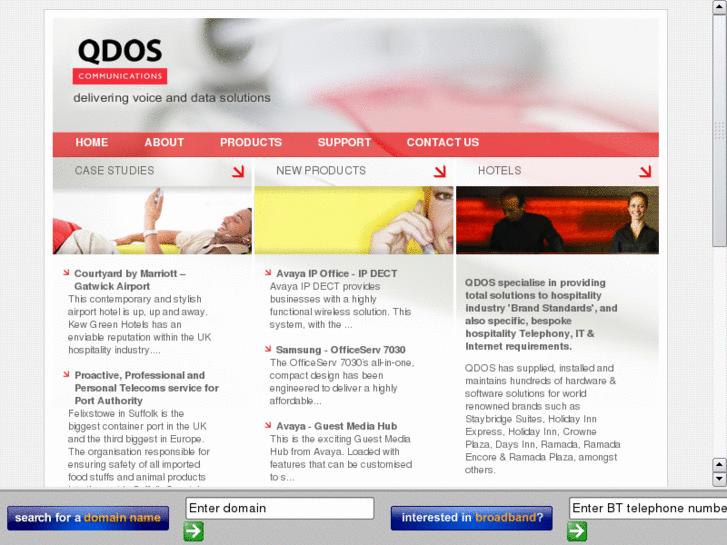
Task: Click the red bullet arrow beside Avaya IP Office
Action: pyautogui.click(x=268, y=273)
